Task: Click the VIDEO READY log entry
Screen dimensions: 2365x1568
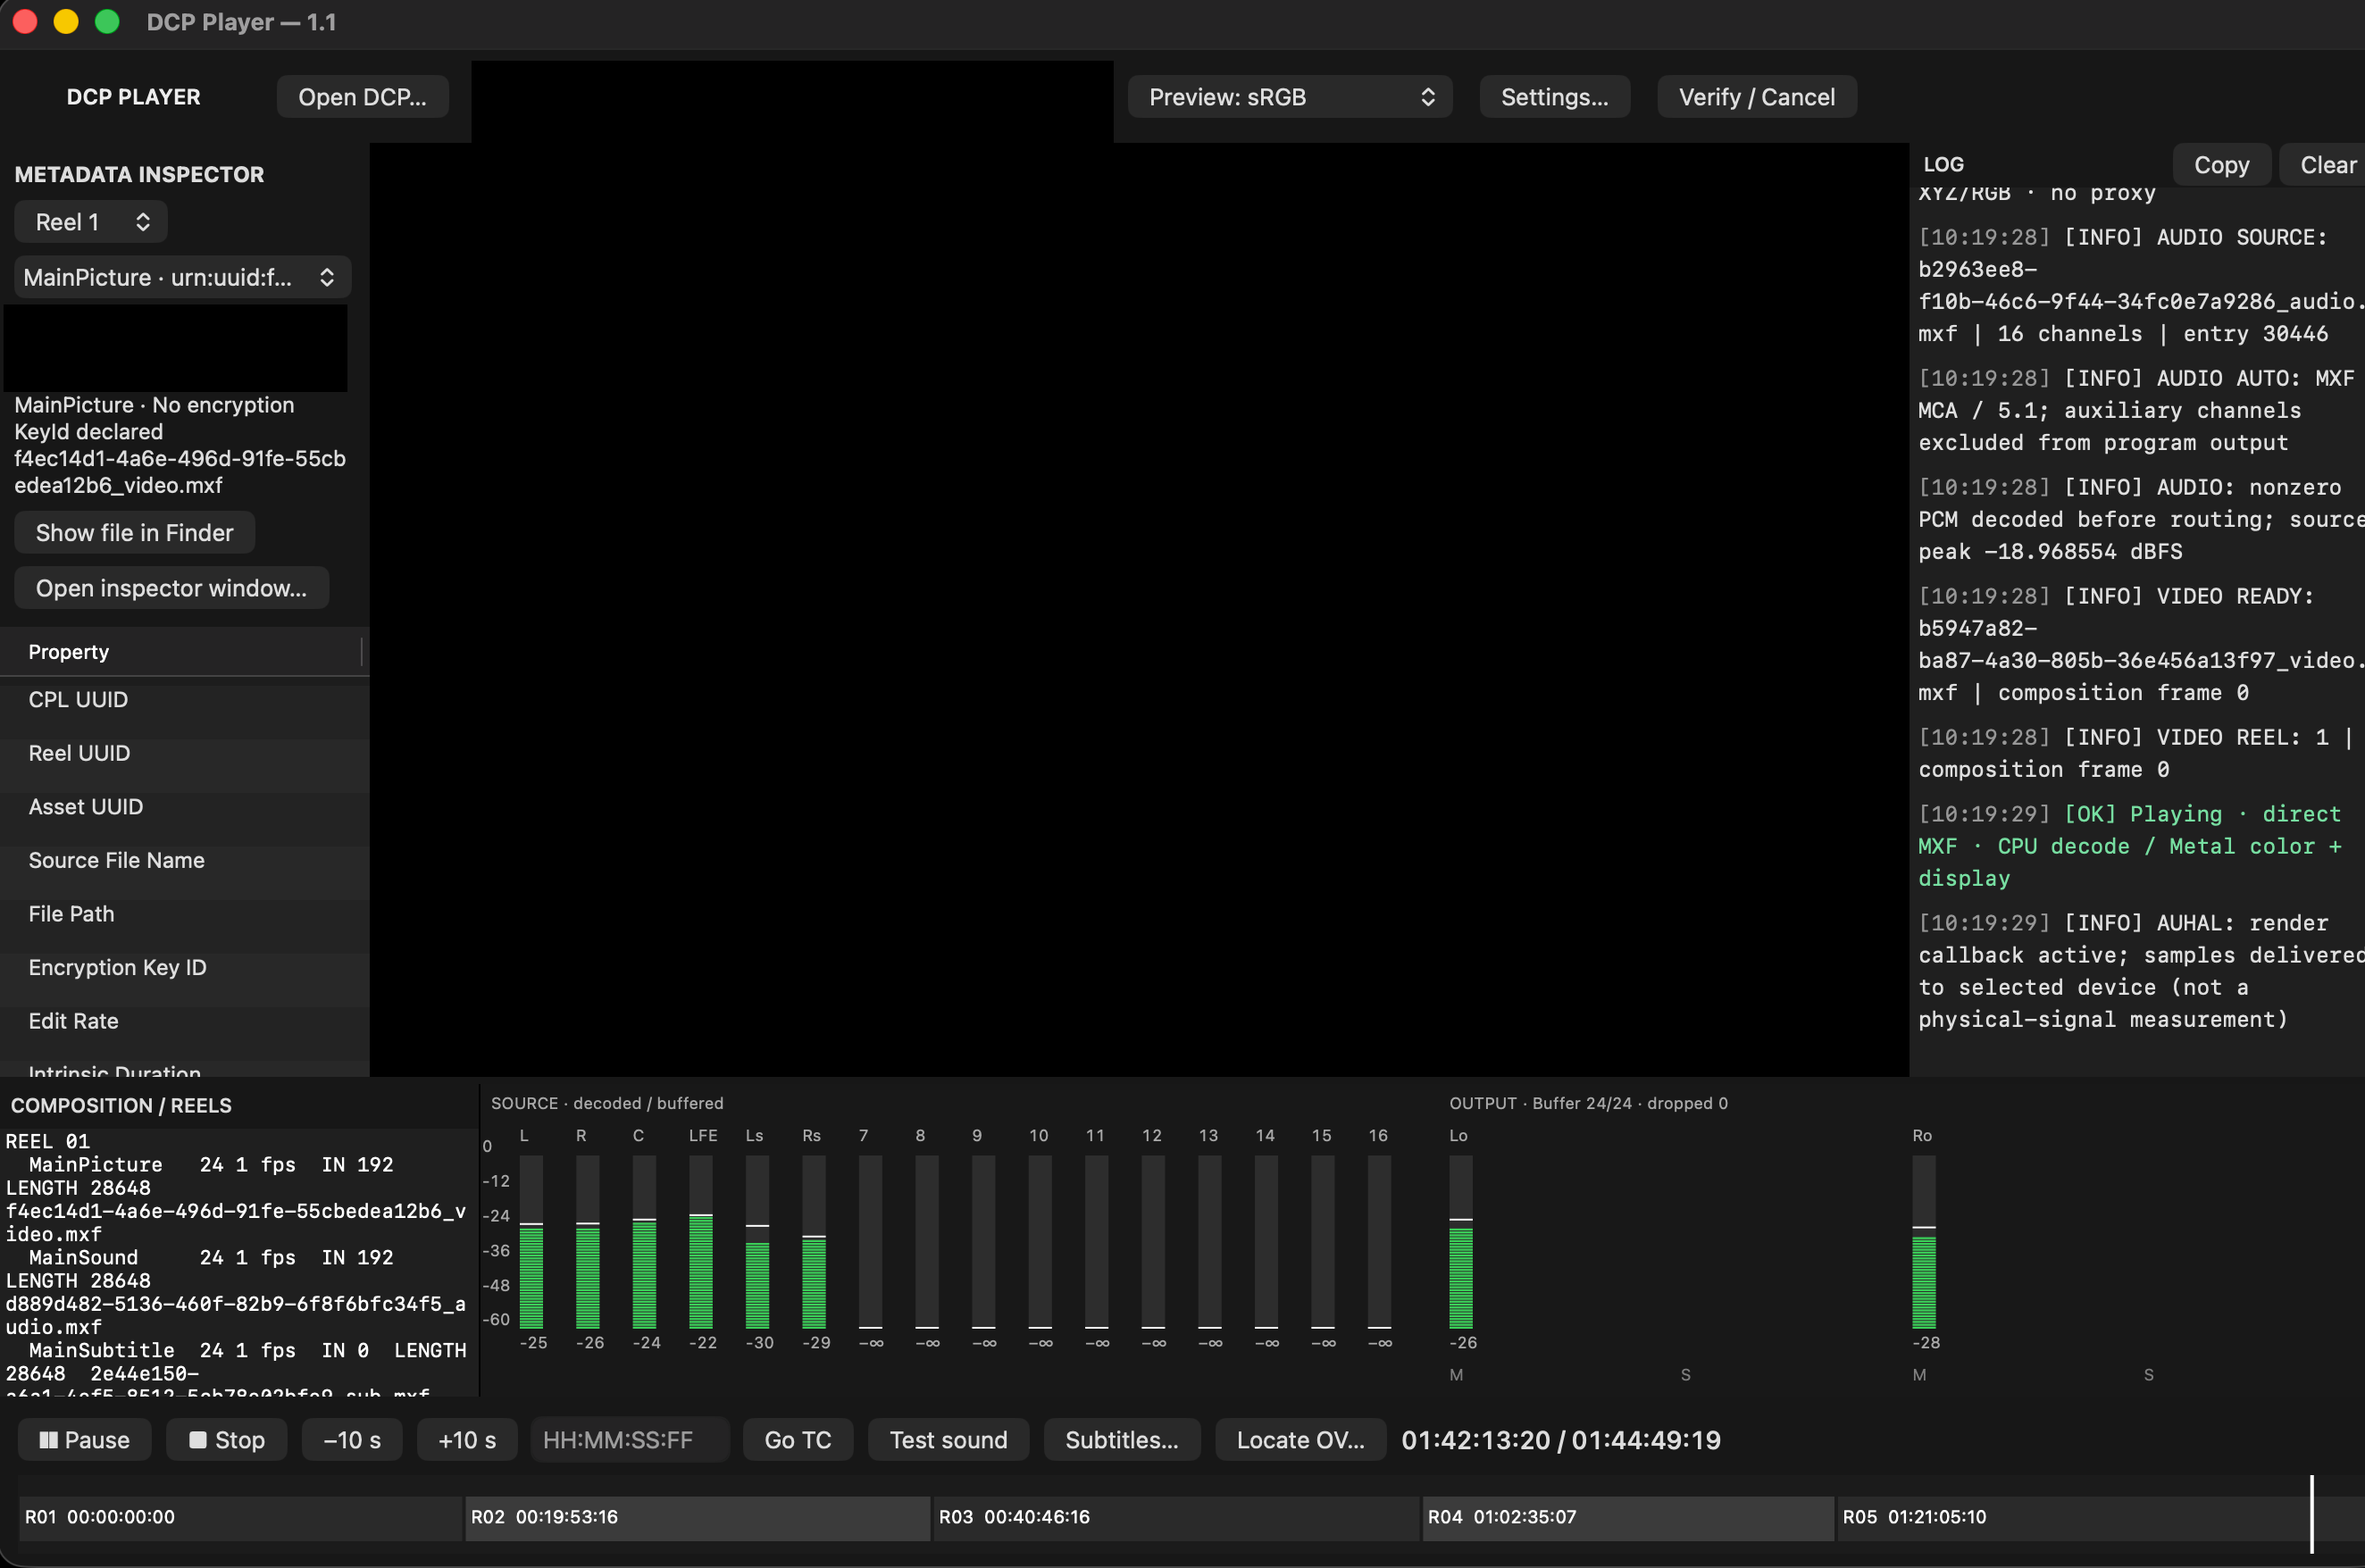Action: 2140,644
